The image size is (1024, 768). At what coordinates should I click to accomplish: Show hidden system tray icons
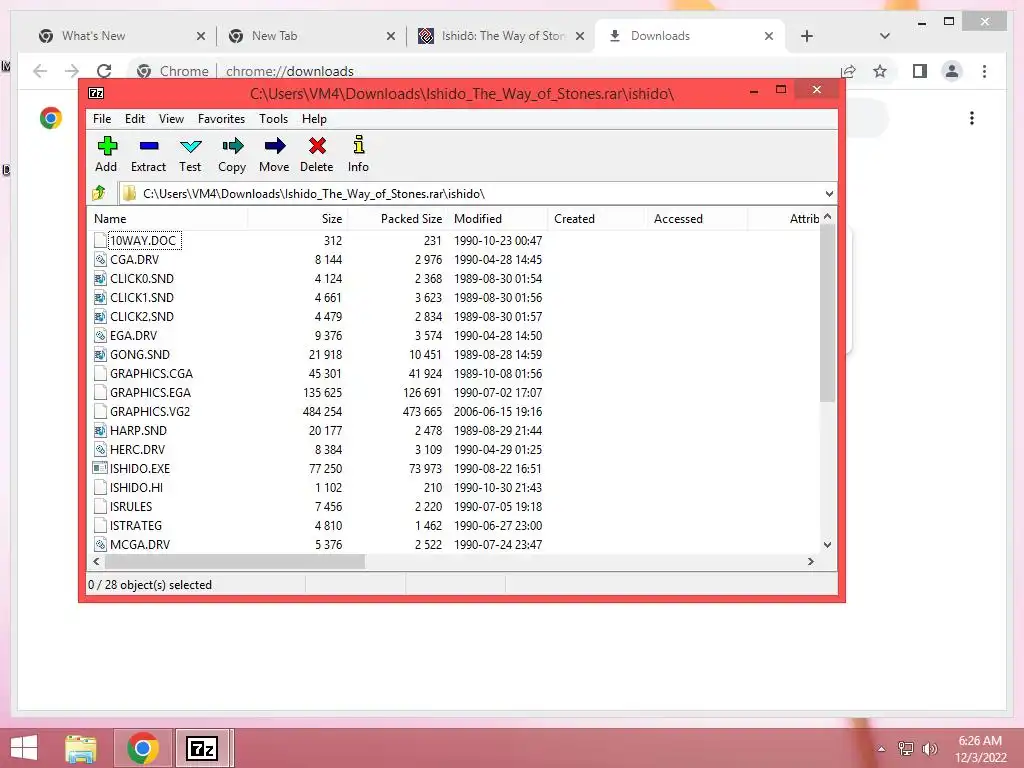click(882, 749)
